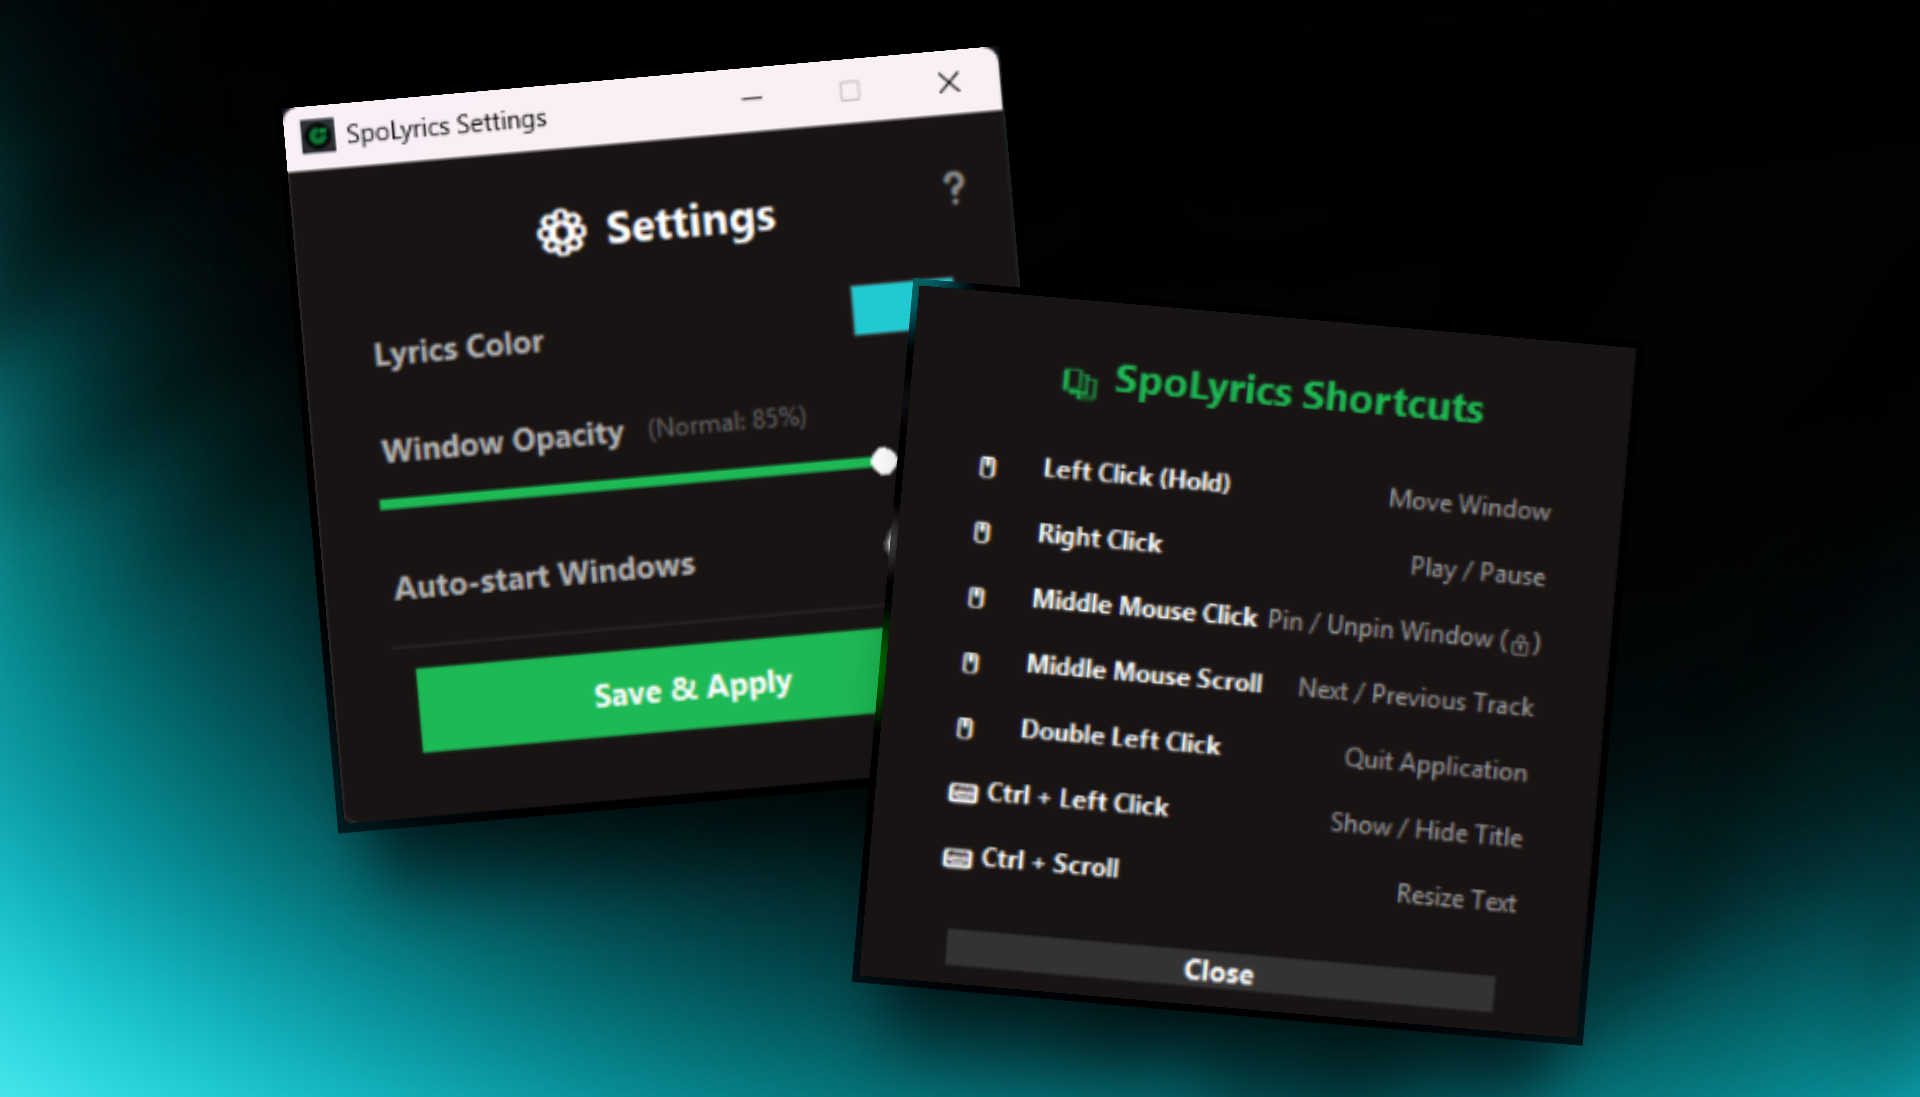Click the 'Ctrl + Left Click' shortcut text

(1077, 799)
